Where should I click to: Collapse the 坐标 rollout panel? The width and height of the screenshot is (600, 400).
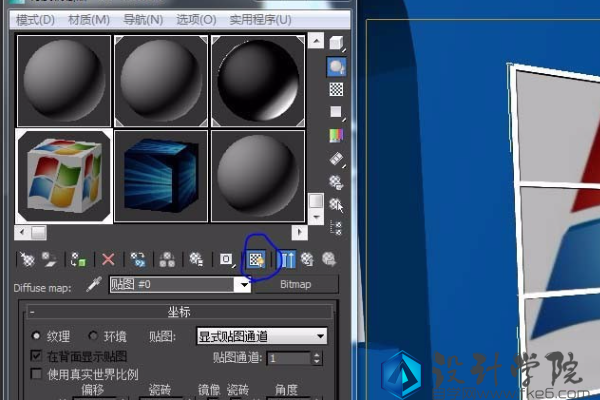click(180, 312)
